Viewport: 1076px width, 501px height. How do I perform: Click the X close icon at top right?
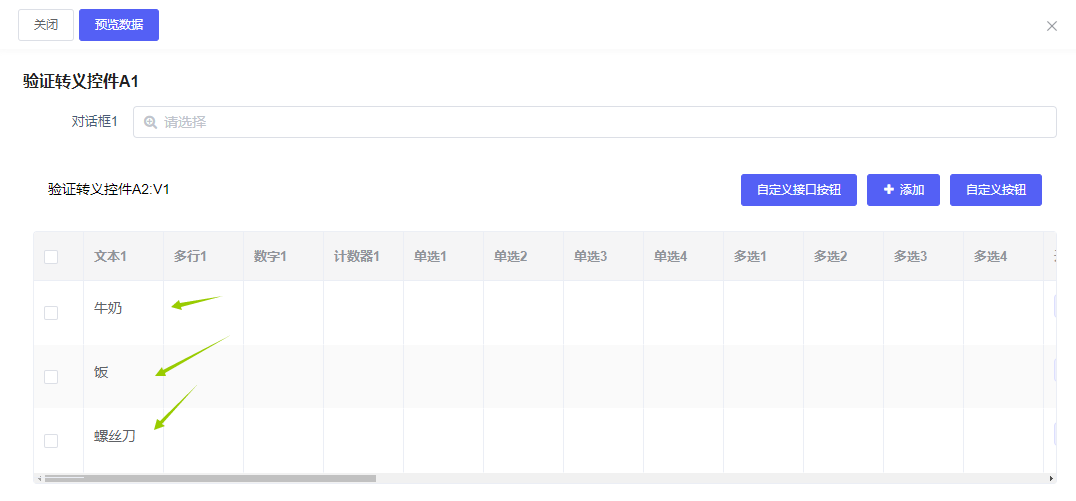pyautogui.click(x=1051, y=26)
